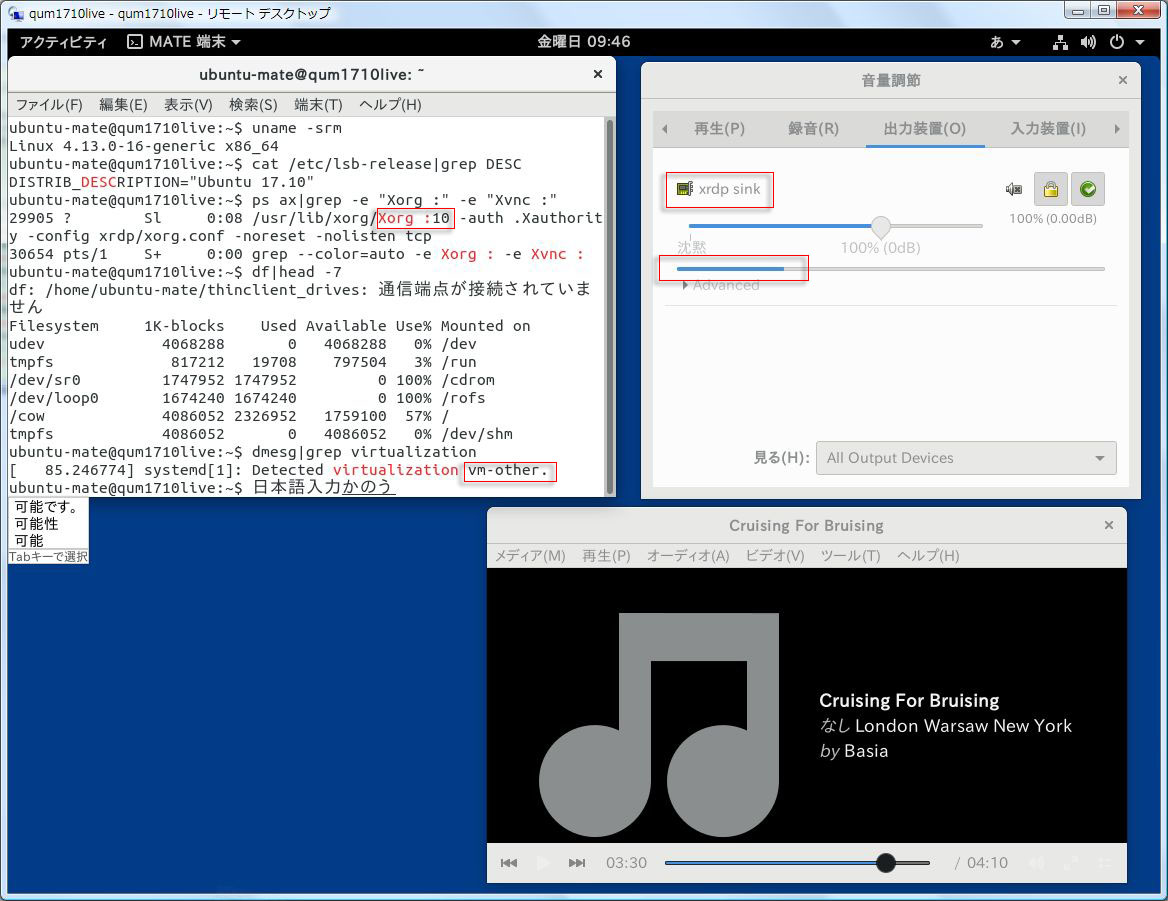Click the player volume speaker icon
Screen dimensions: 1168x901
[1036, 863]
